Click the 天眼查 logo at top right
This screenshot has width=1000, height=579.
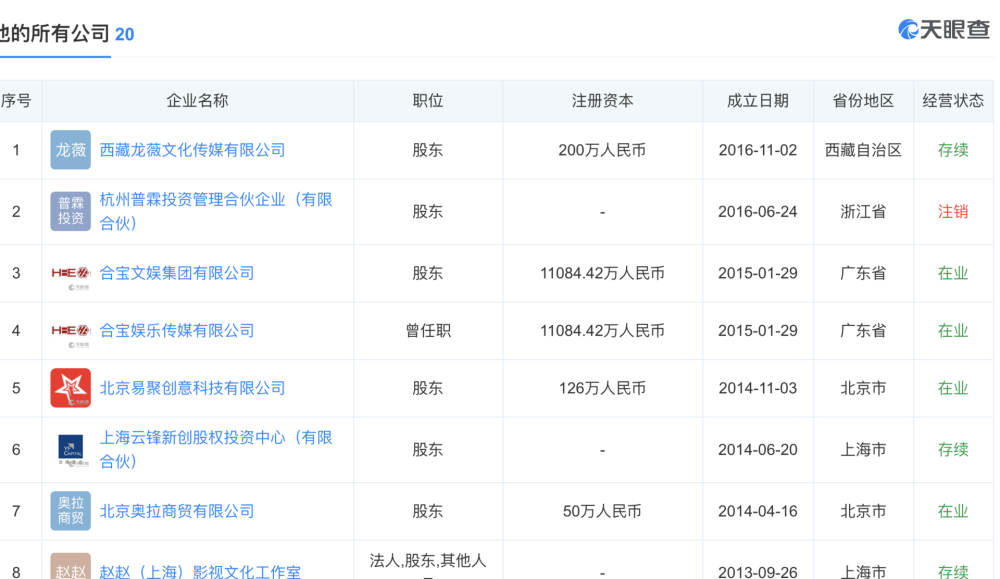944,29
